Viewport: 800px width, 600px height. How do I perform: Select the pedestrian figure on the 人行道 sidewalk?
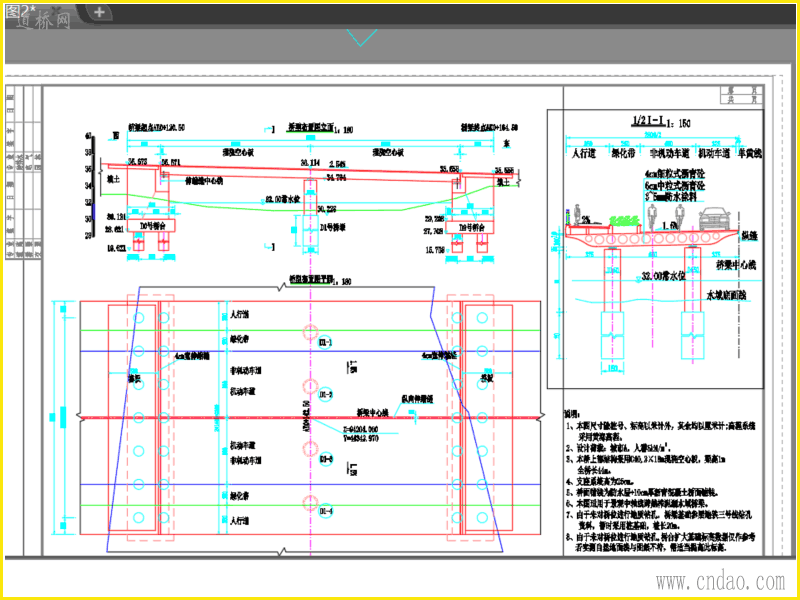577,214
